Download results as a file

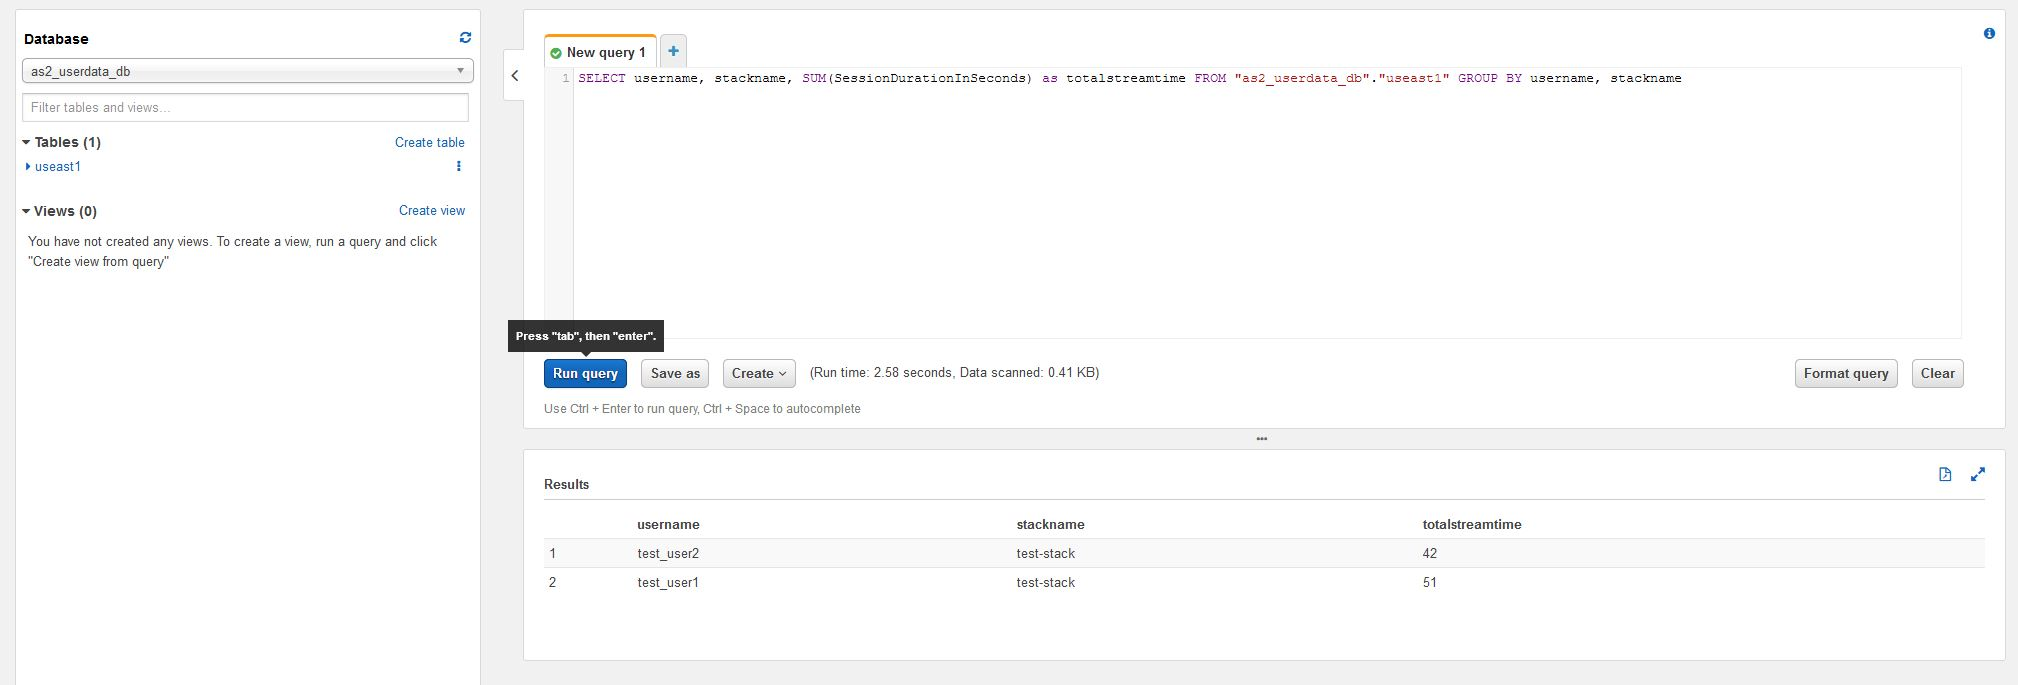pyautogui.click(x=1945, y=474)
